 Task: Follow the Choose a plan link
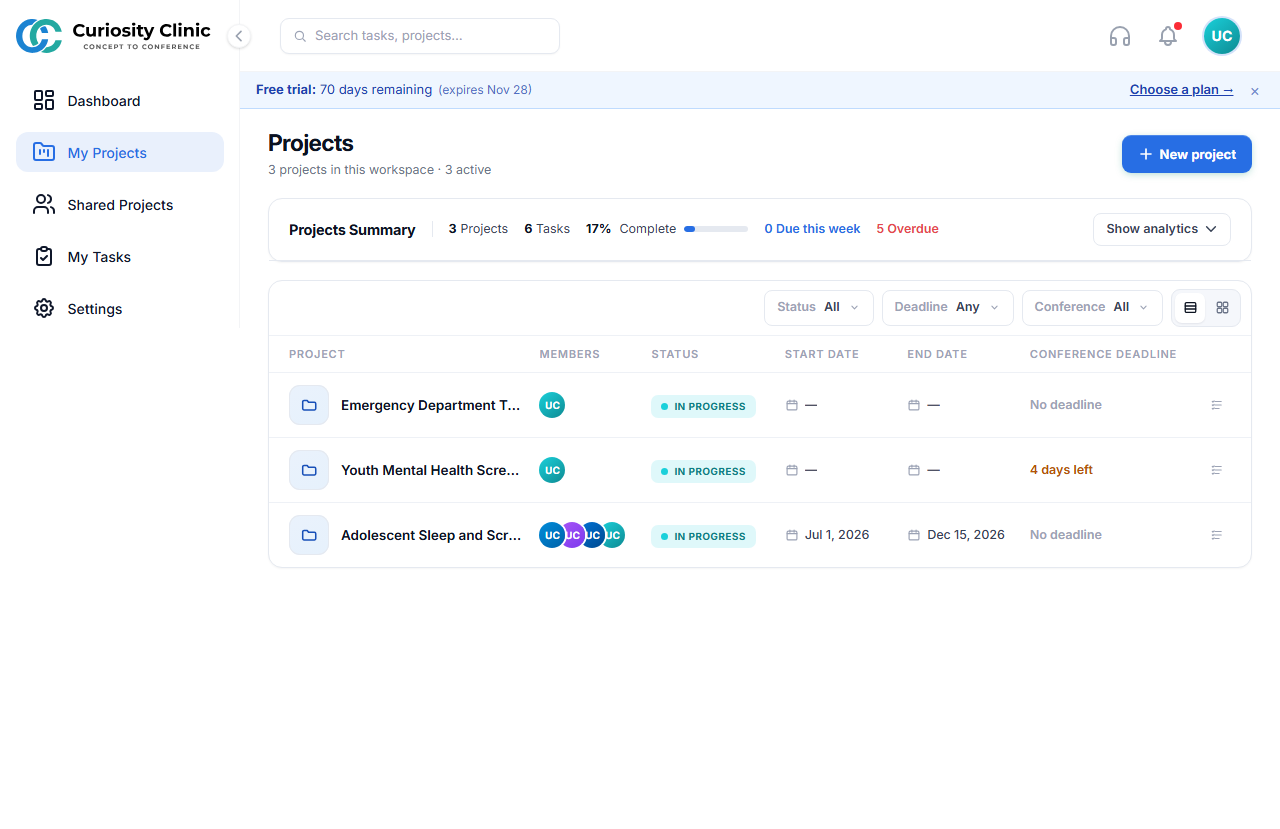click(1182, 90)
